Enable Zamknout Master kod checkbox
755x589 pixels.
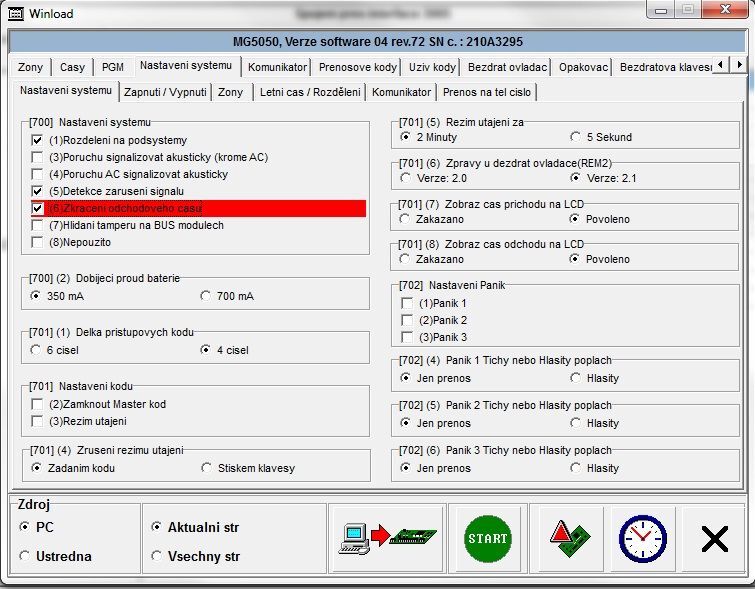[x=37, y=404]
